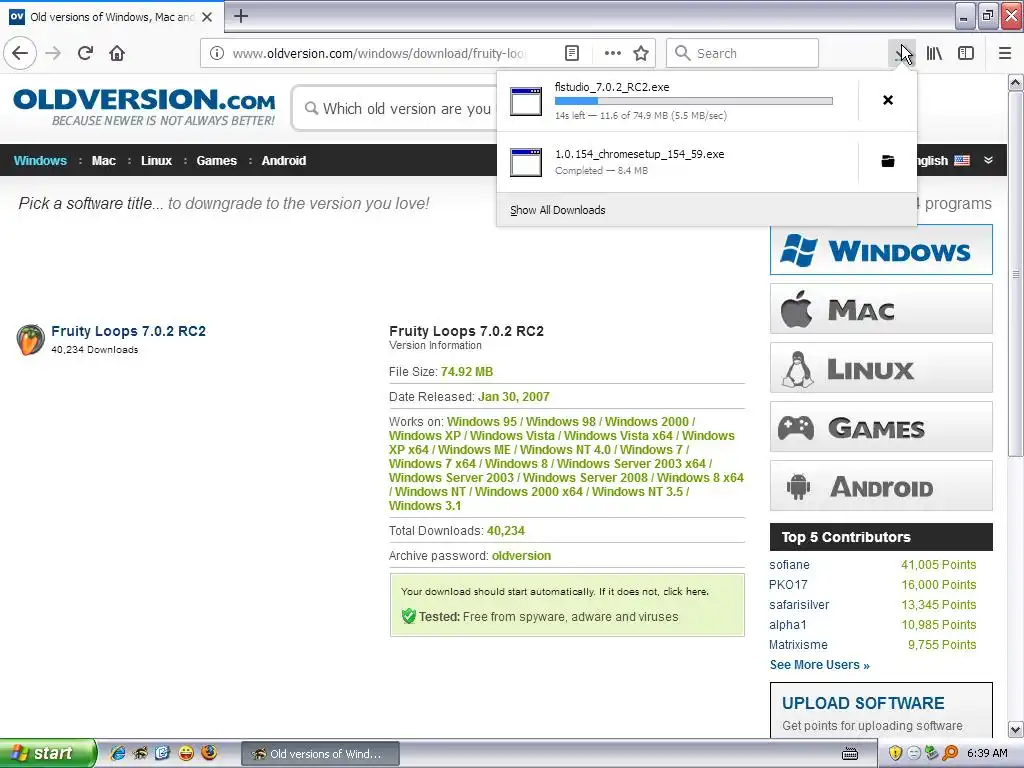Open the Fruity Loops 7.0.2 RC2 link
Image resolution: width=1024 pixels, height=768 pixels.
(129, 331)
